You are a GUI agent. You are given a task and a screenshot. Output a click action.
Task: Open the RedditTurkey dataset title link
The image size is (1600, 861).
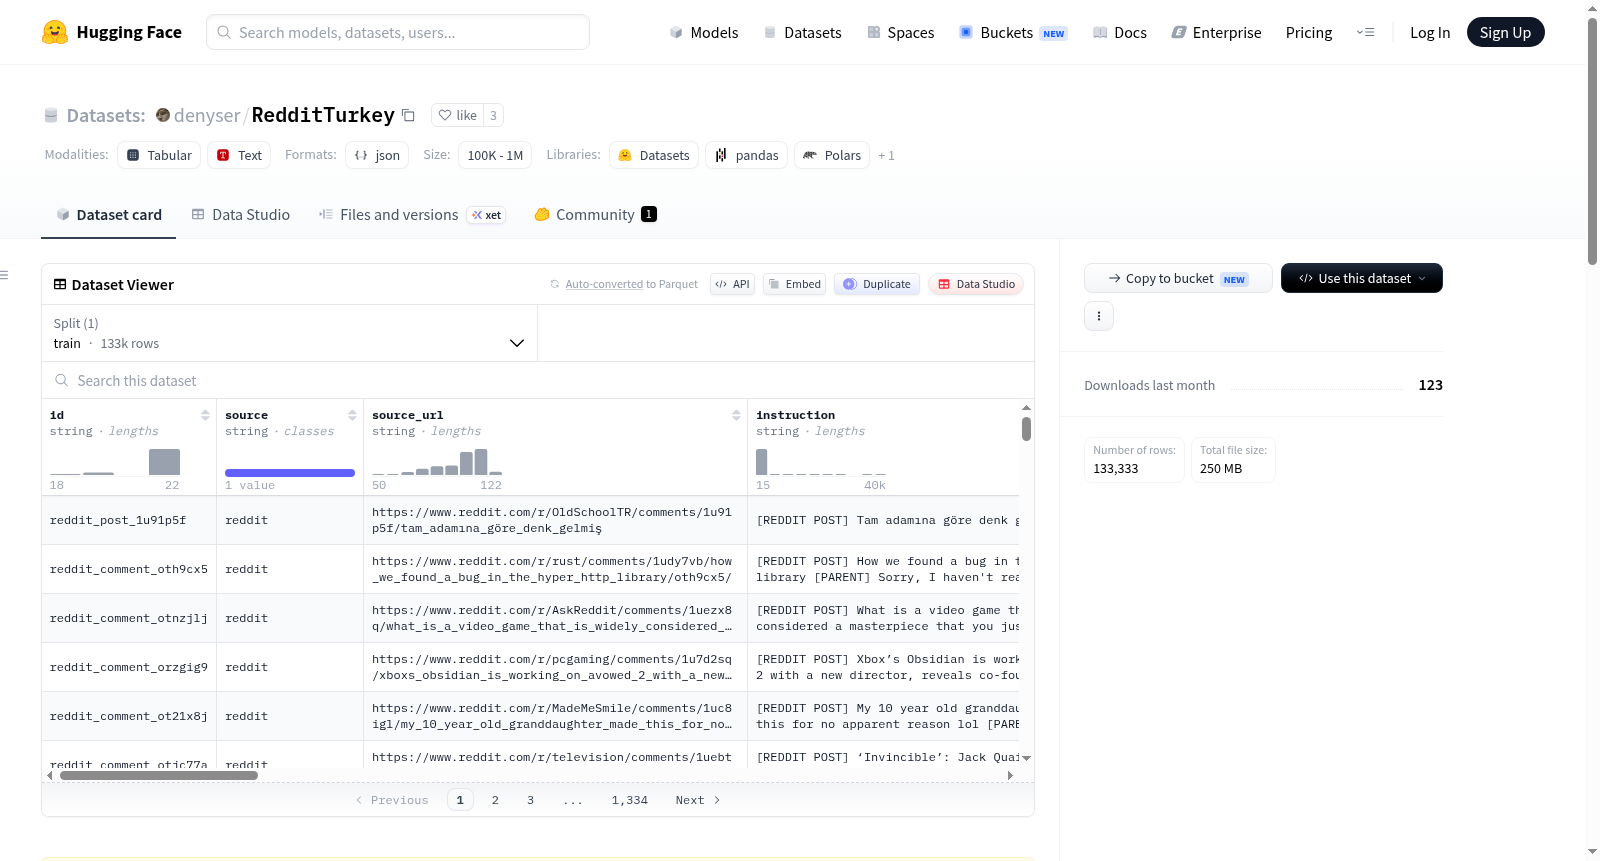coord(323,115)
